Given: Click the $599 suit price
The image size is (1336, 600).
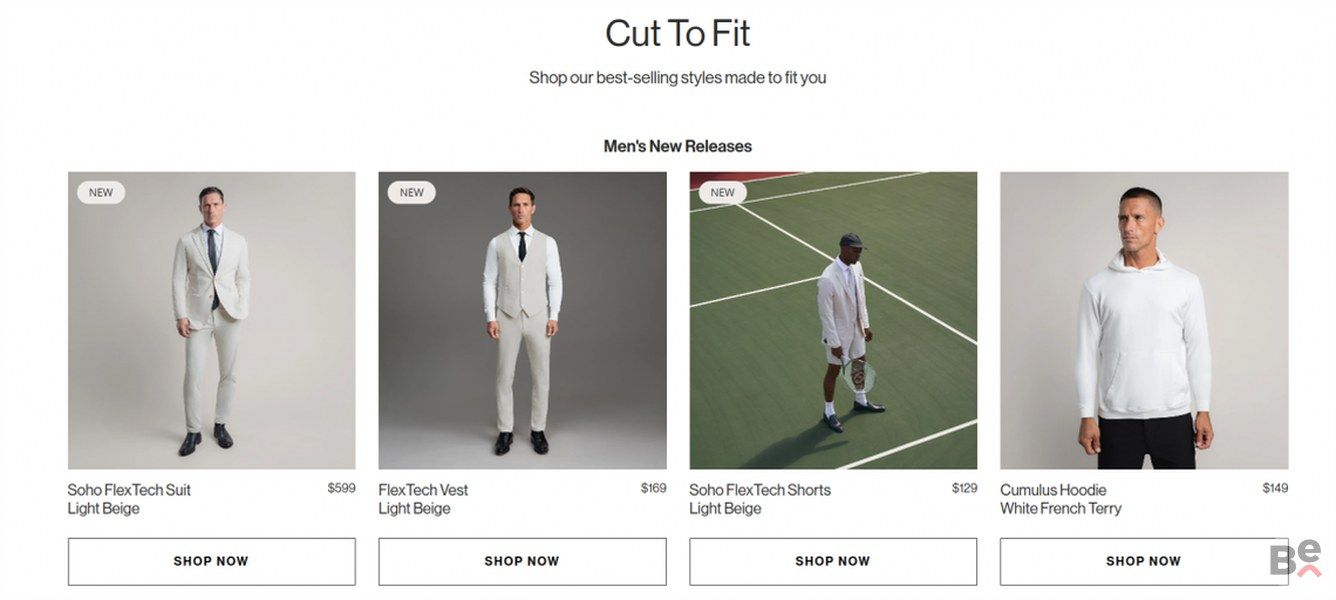Looking at the screenshot, I should click(342, 488).
